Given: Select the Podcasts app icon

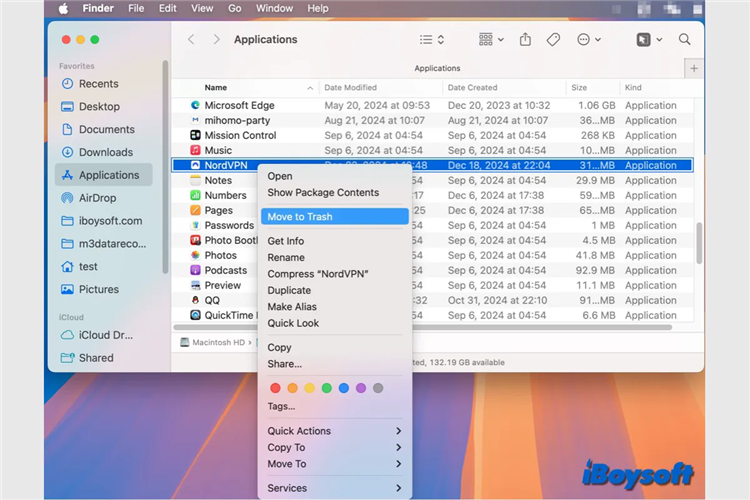Looking at the screenshot, I should 195,270.
